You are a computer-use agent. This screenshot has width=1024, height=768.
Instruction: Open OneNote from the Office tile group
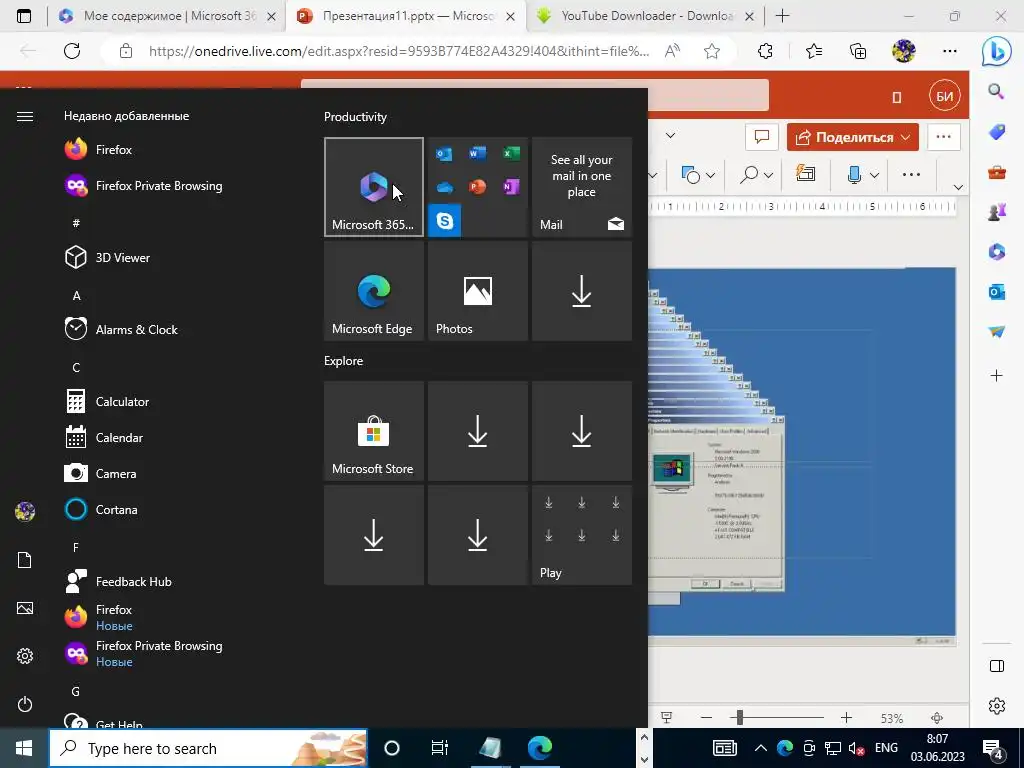coord(511,187)
